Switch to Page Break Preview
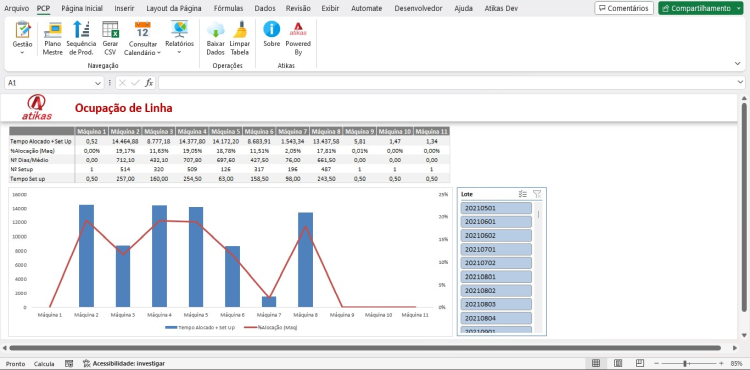 click(640, 363)
